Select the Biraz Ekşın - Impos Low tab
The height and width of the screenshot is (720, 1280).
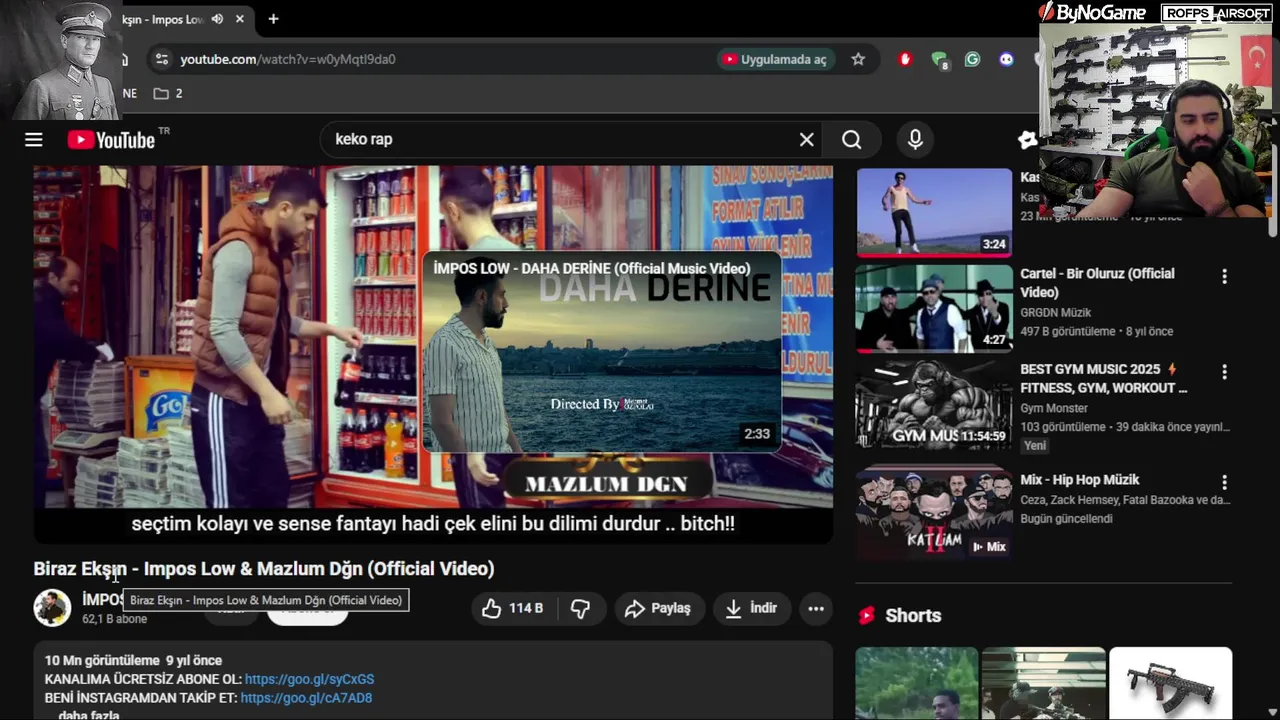pos(163,19)
